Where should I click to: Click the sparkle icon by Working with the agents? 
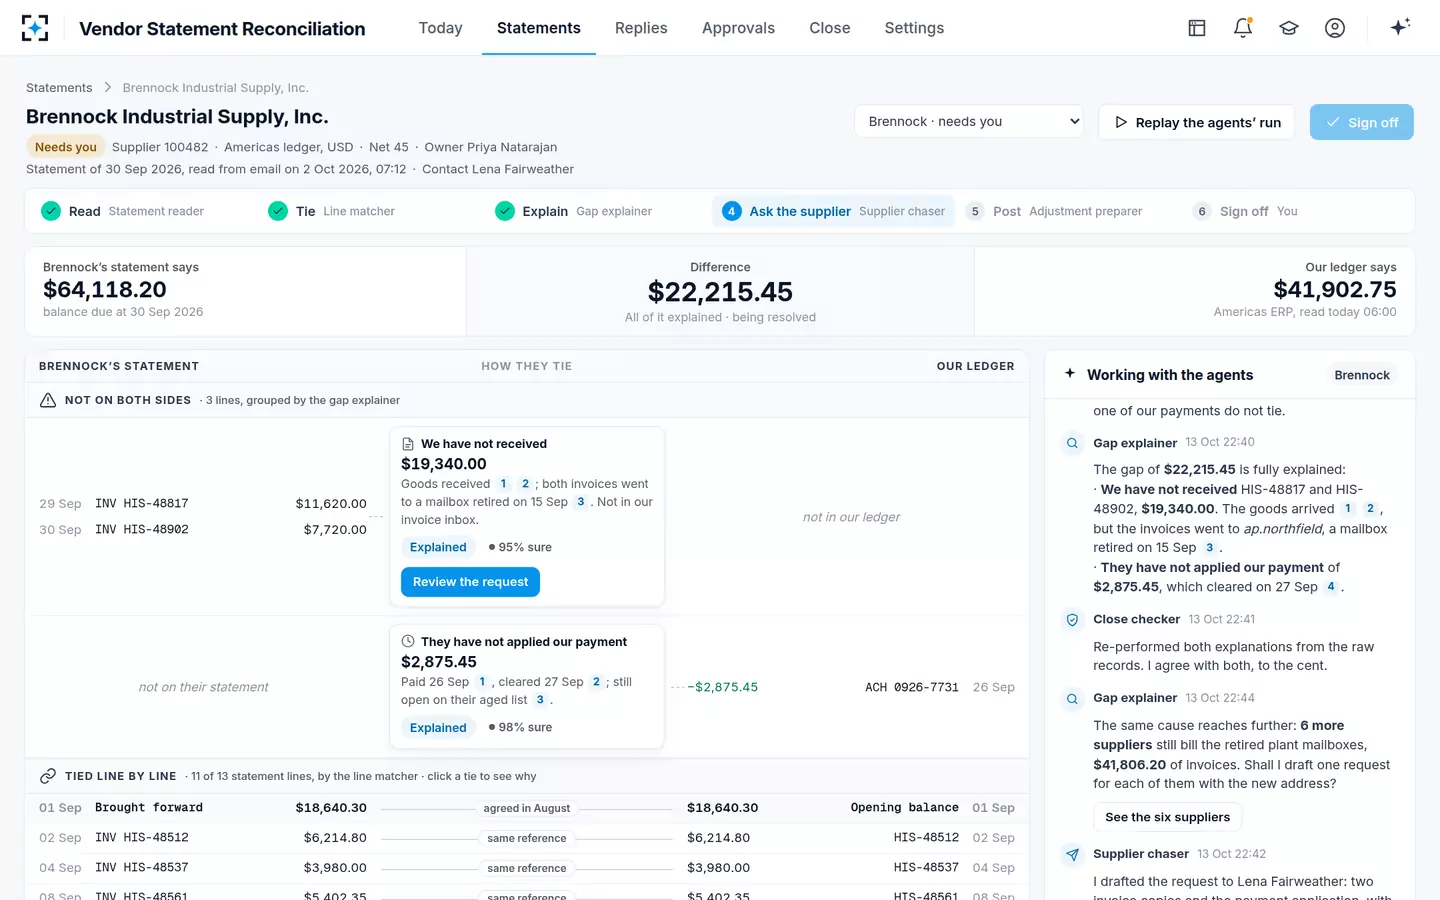[x=1070, y=374]
